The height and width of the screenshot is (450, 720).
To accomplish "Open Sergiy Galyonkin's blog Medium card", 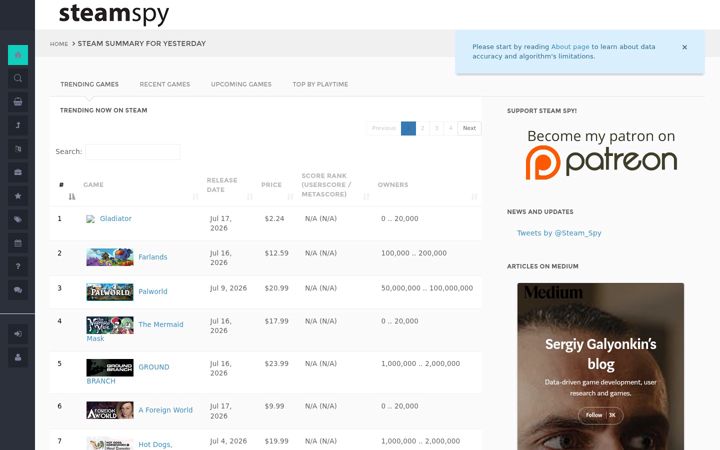I will tap(601, 366).
